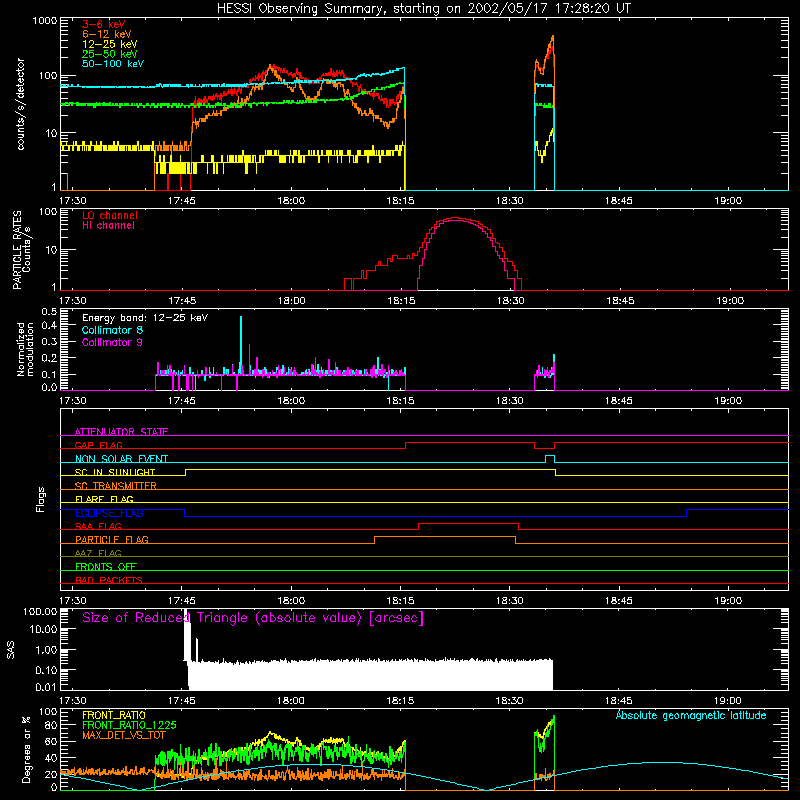Click the 100.00 tick value on SAS axis
This screenshot has height=800, width=800.
40,612
